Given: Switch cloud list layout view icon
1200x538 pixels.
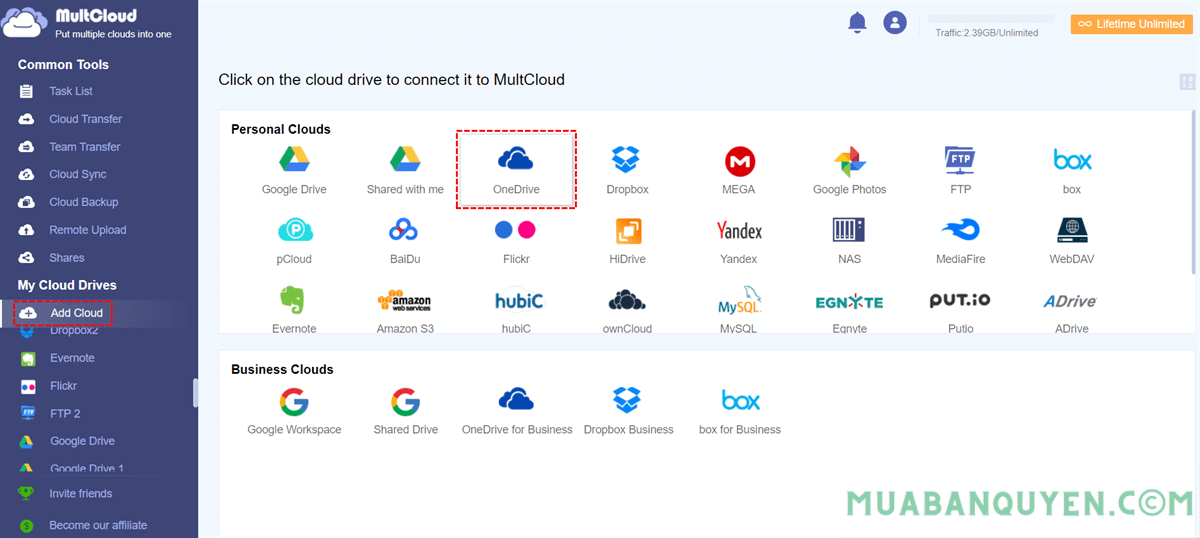Looking at the screenshot, I should click(1187, 82).
